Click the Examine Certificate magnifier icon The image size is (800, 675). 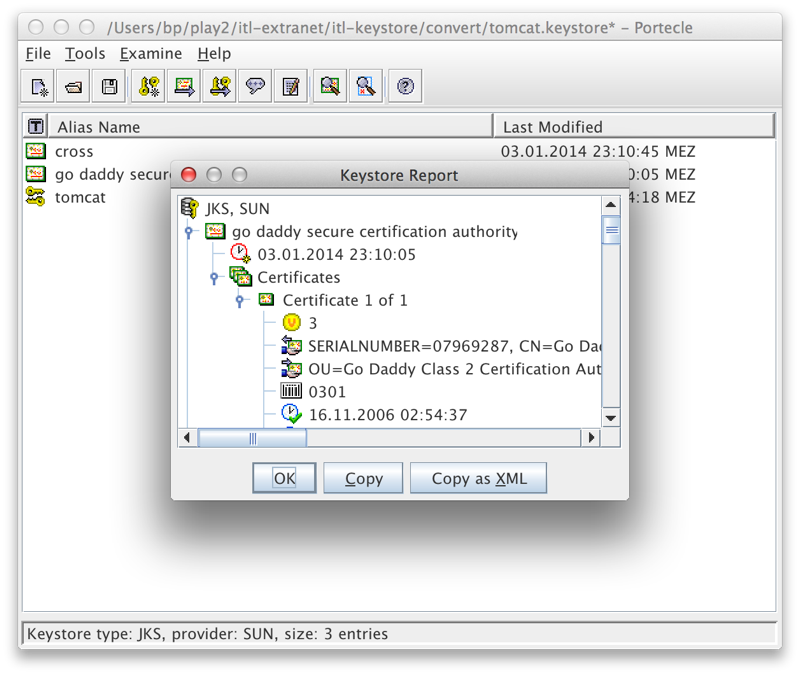click(330, 86)
